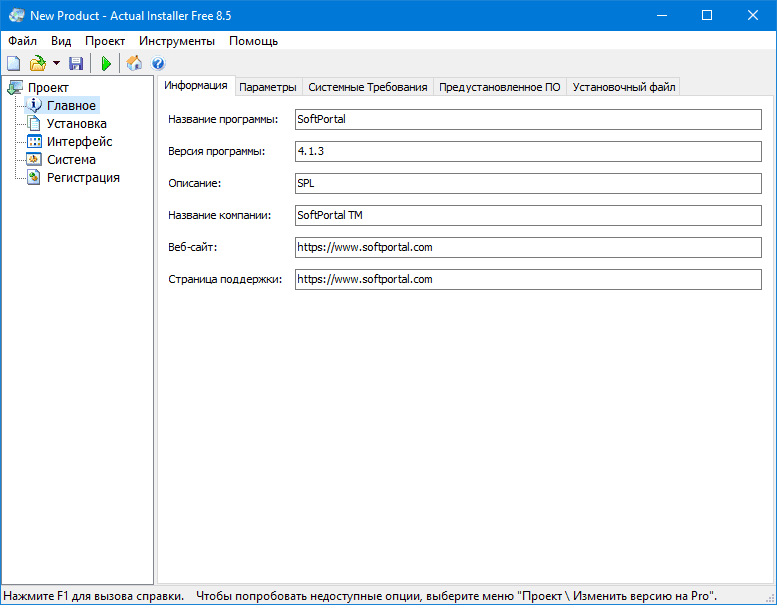Click the Описание label
The image size is (777, 605).
(x=195, y=183)
